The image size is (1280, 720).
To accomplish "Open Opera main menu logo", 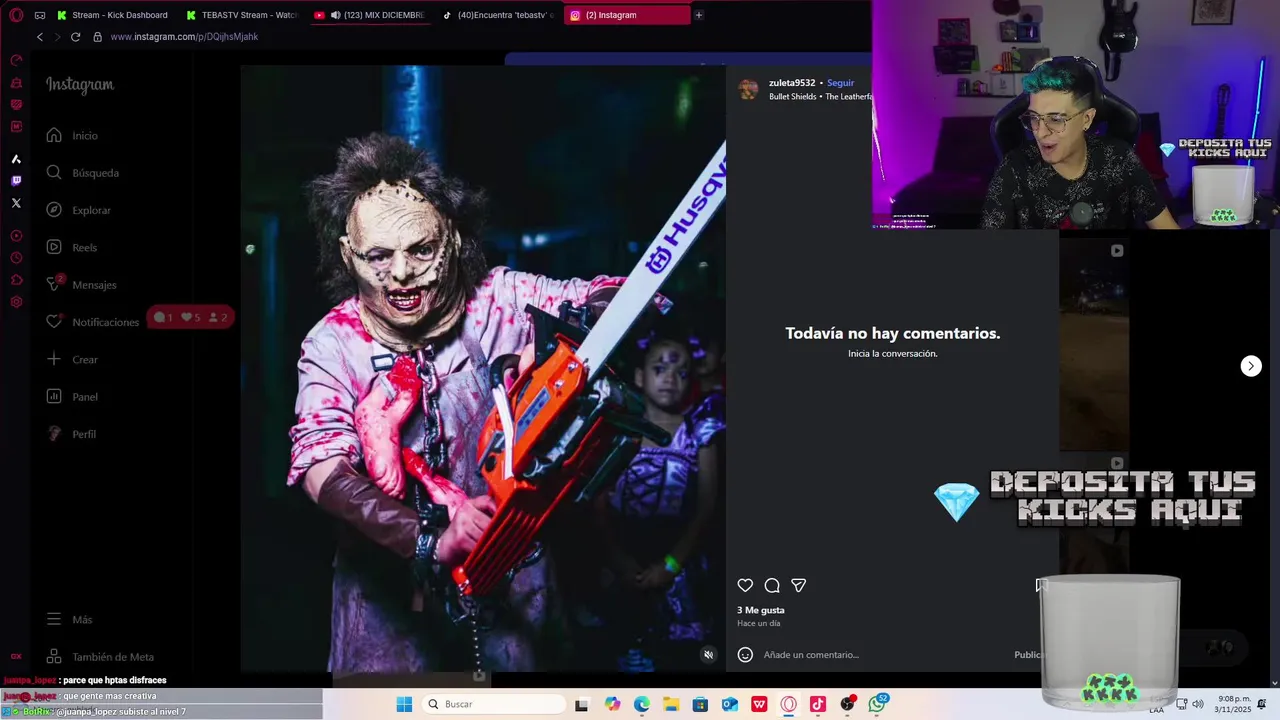I will [15, 15].
